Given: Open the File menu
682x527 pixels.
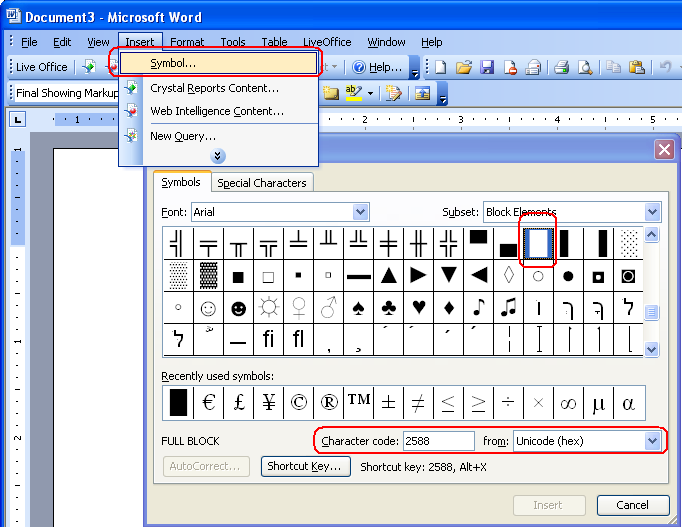Looking at the screenshot, I should pos(29,42).
